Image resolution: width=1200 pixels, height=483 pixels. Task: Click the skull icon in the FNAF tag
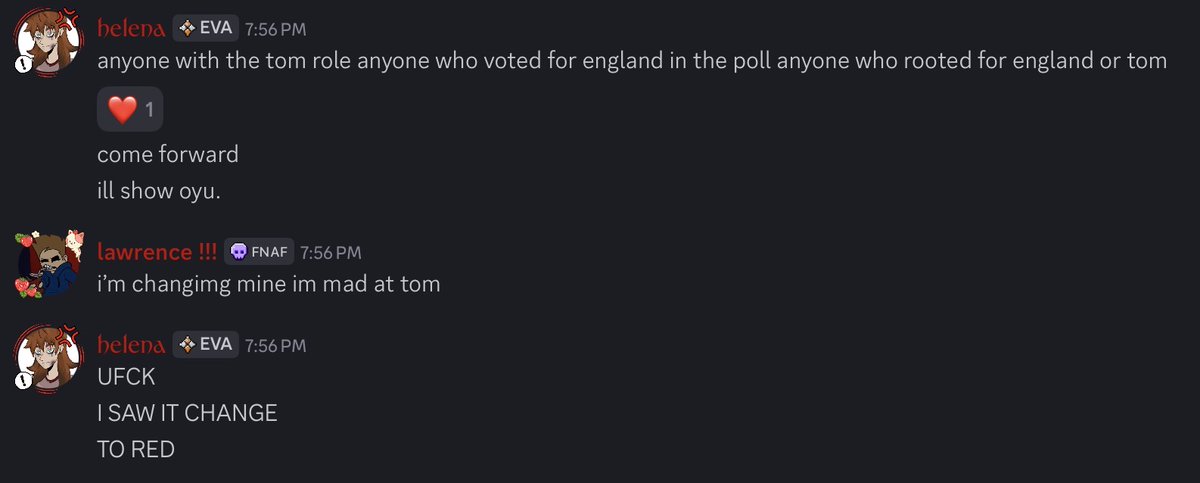click(239, 252)
